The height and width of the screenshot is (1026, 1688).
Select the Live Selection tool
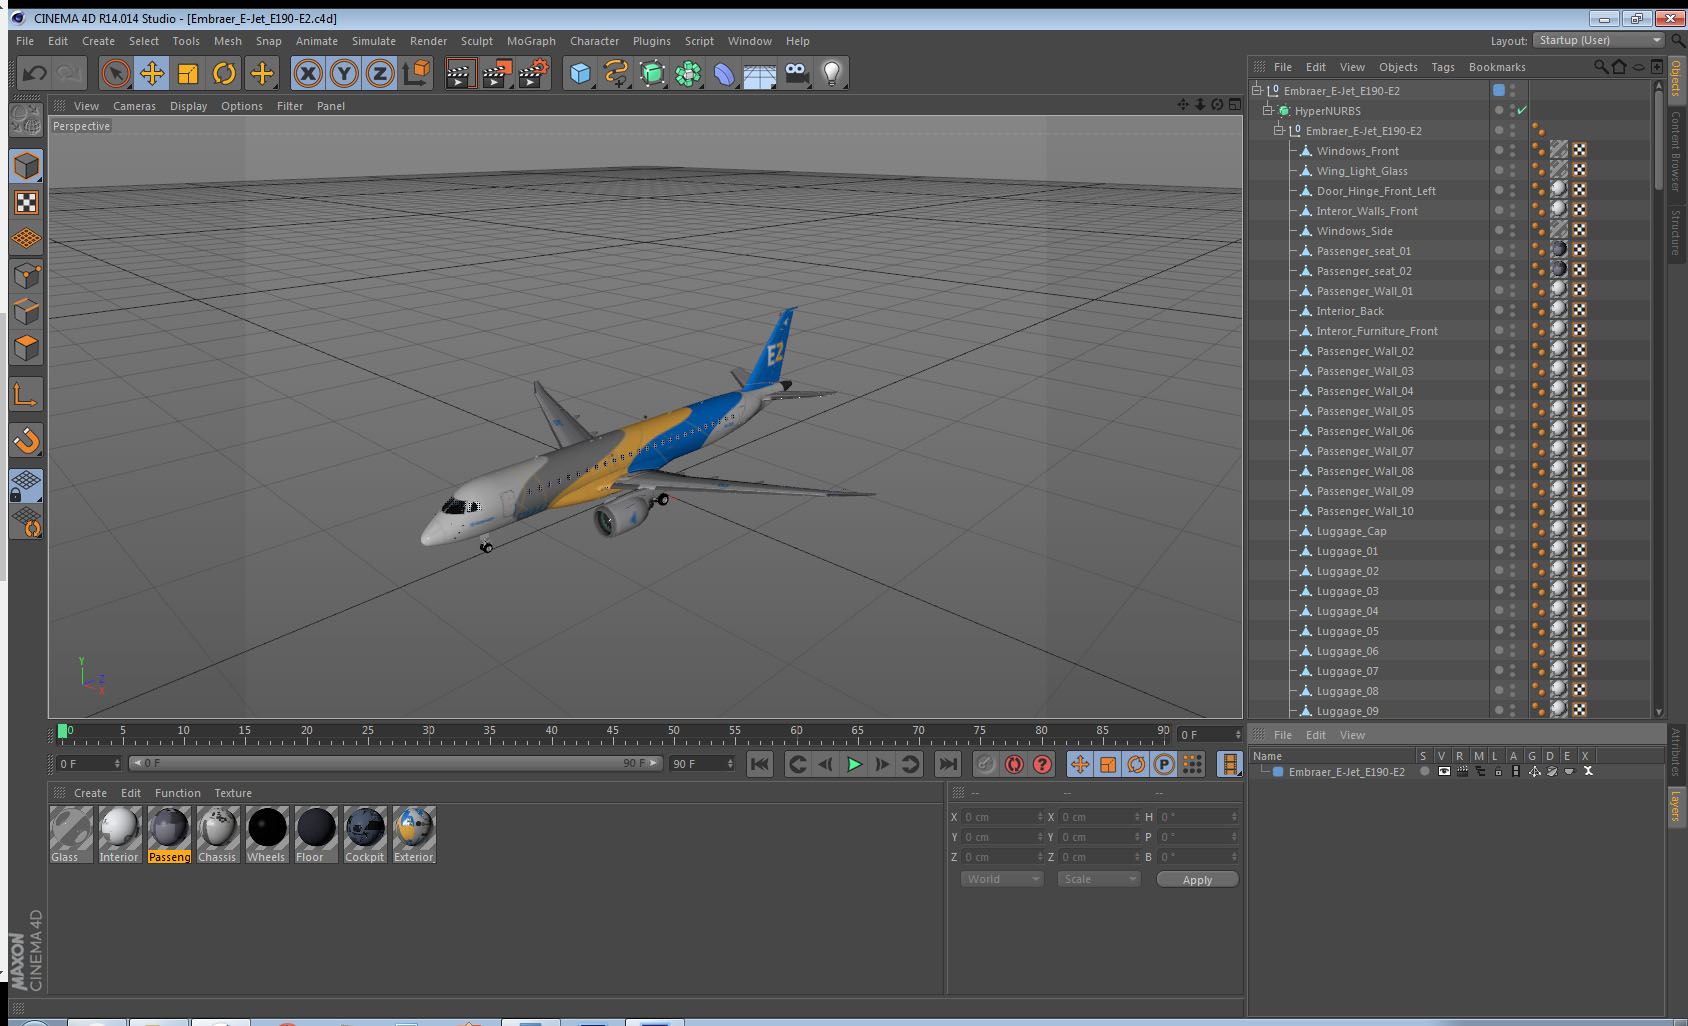click(116, 73)
